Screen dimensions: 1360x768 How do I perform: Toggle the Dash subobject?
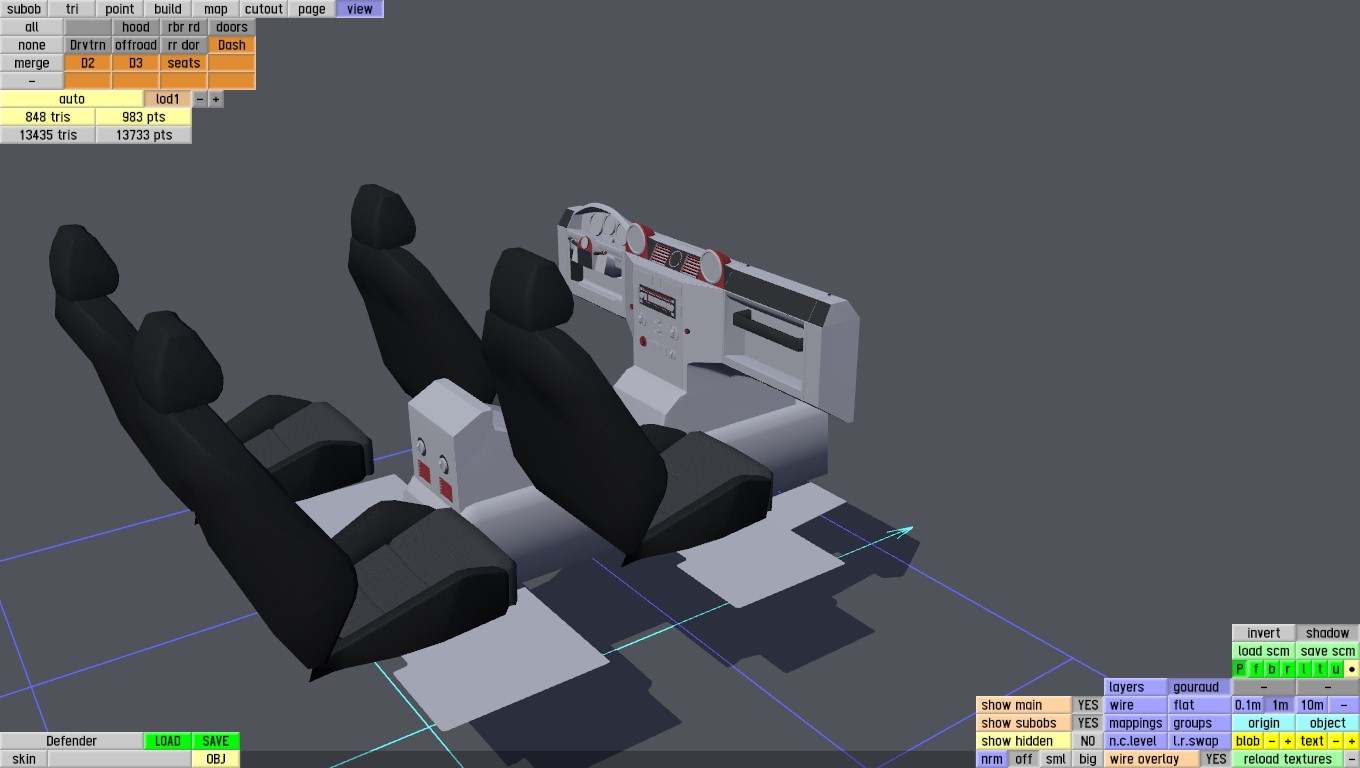point(232,45)
